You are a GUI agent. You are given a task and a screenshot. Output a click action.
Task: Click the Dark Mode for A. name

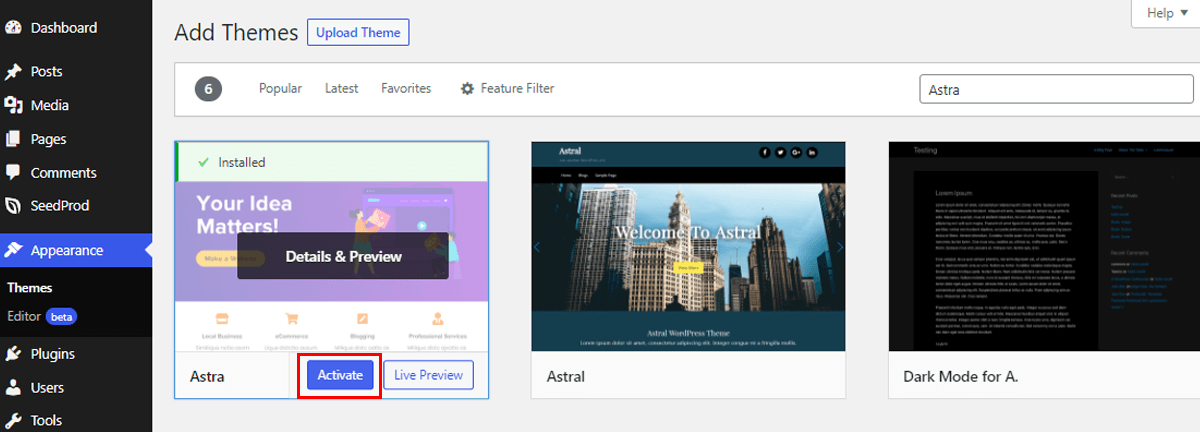[961, 377]
